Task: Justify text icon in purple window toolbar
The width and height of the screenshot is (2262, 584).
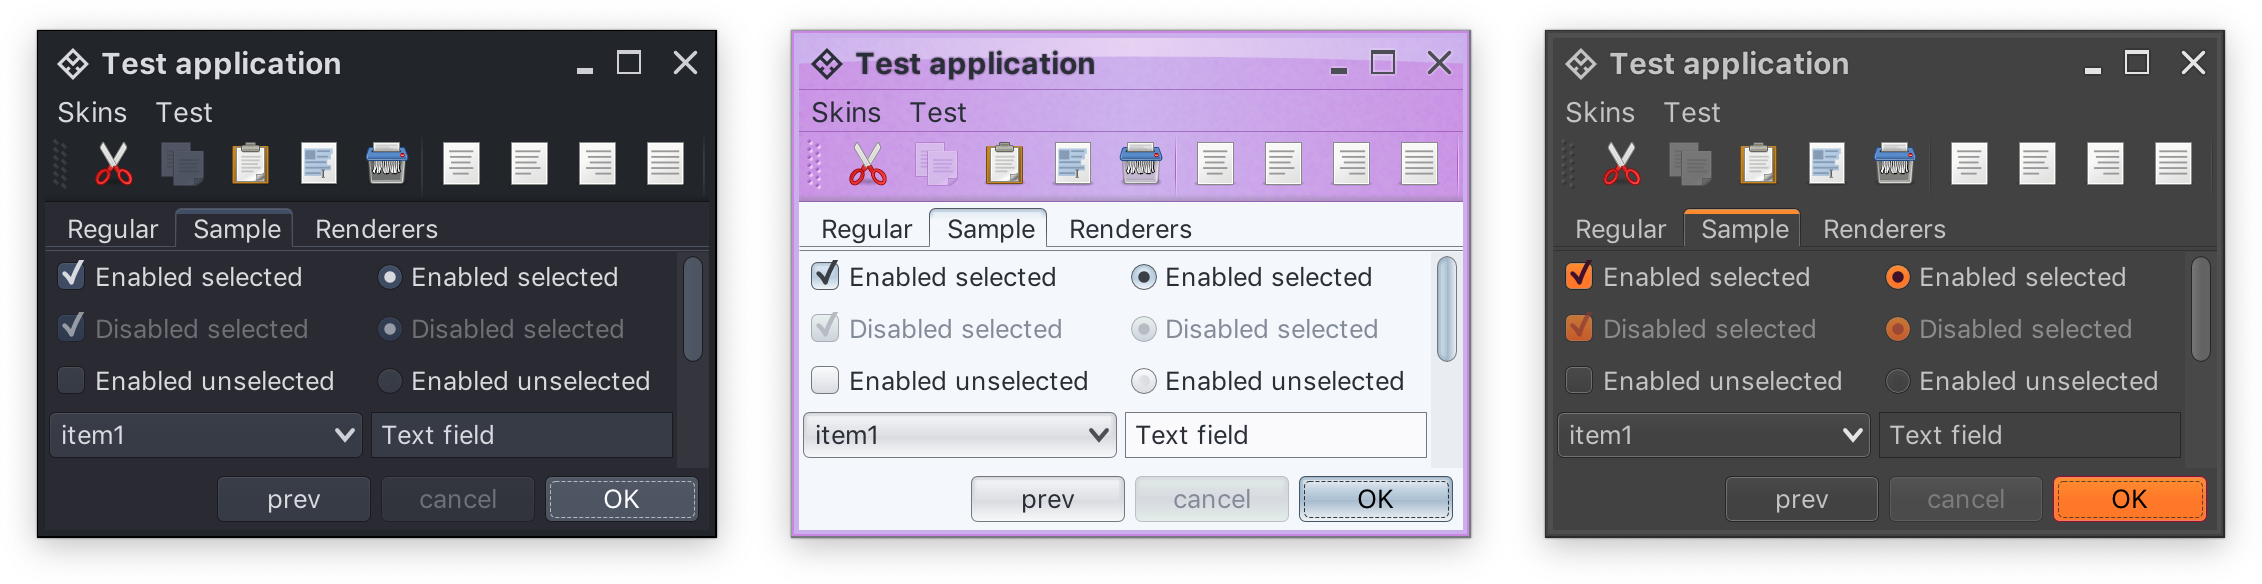Action: pos(1419,164)
